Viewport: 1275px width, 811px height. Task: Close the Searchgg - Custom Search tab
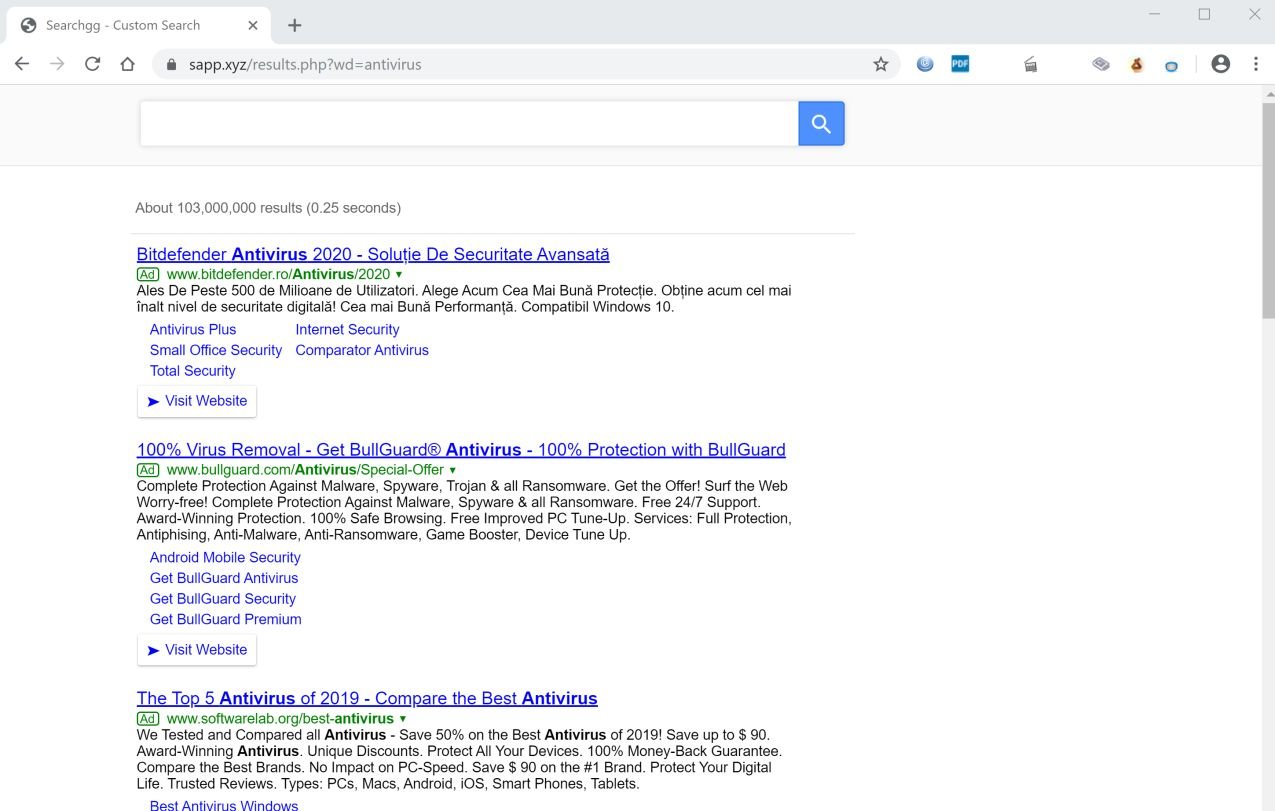click(x=253, y=25)
